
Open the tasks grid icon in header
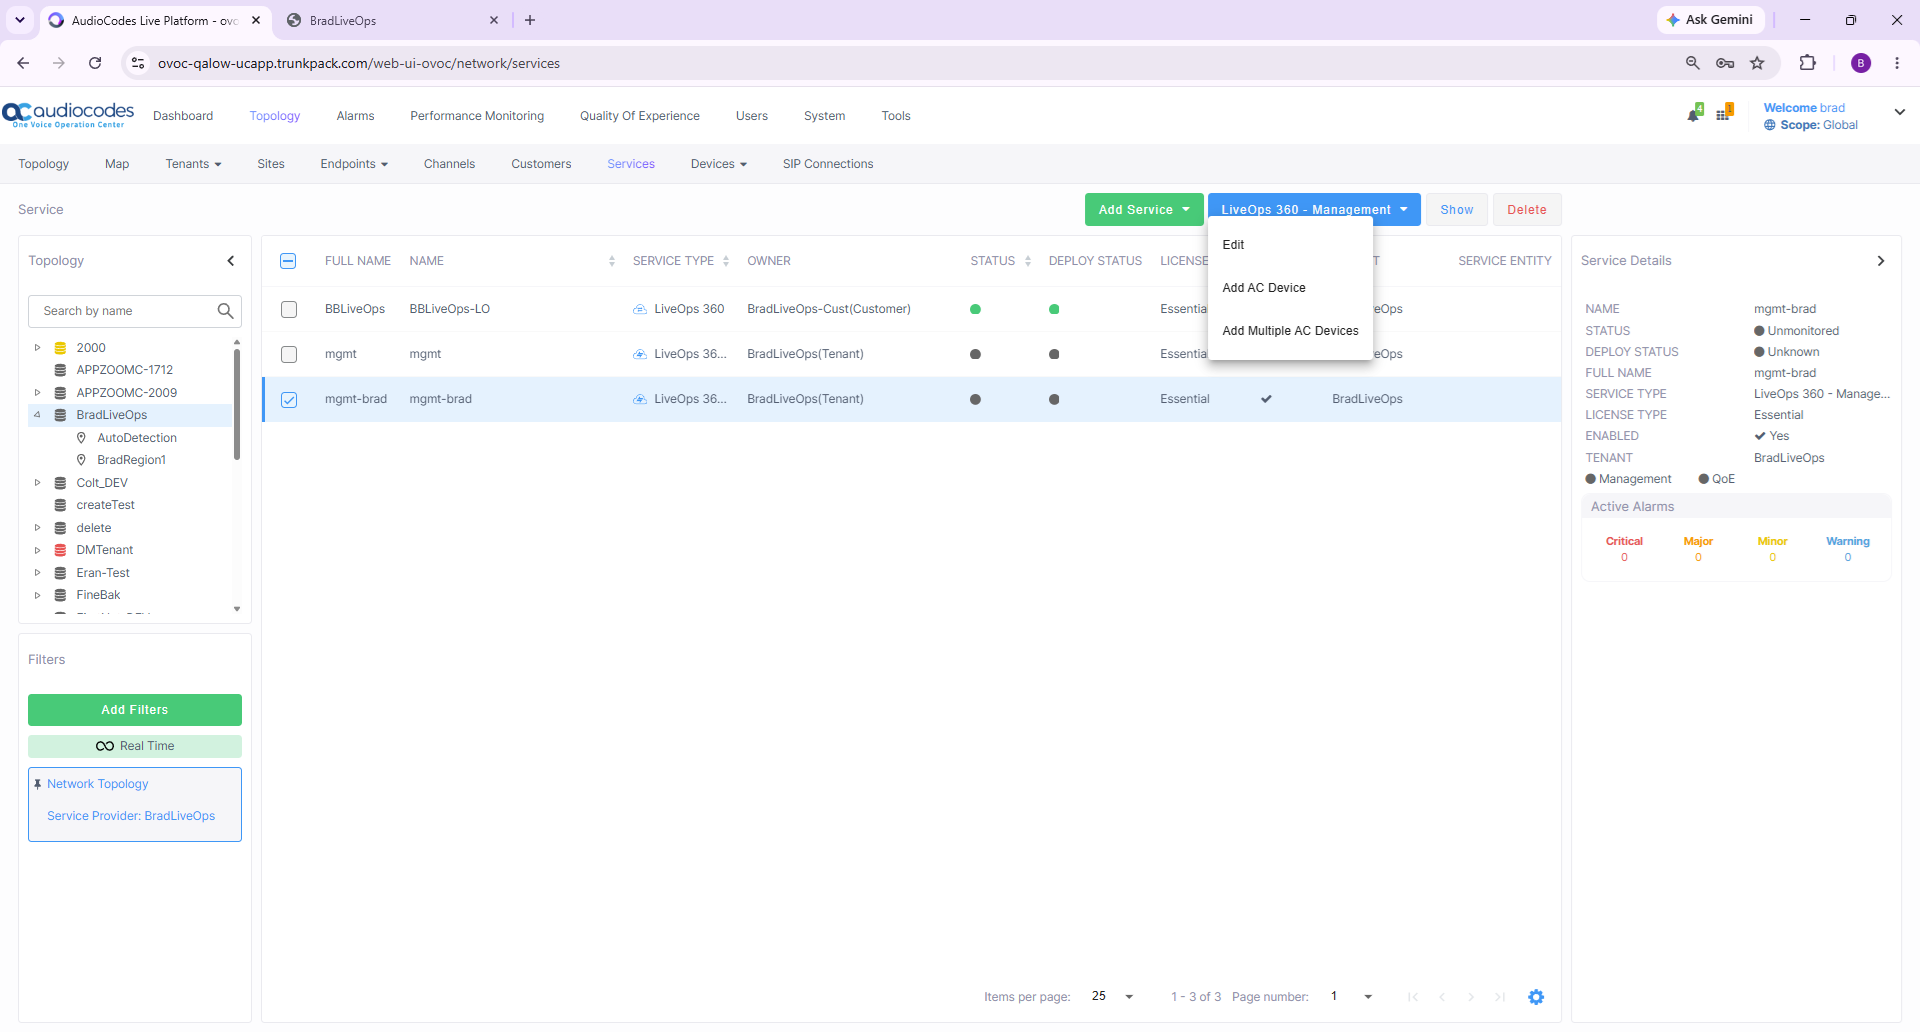[1724, 113]
